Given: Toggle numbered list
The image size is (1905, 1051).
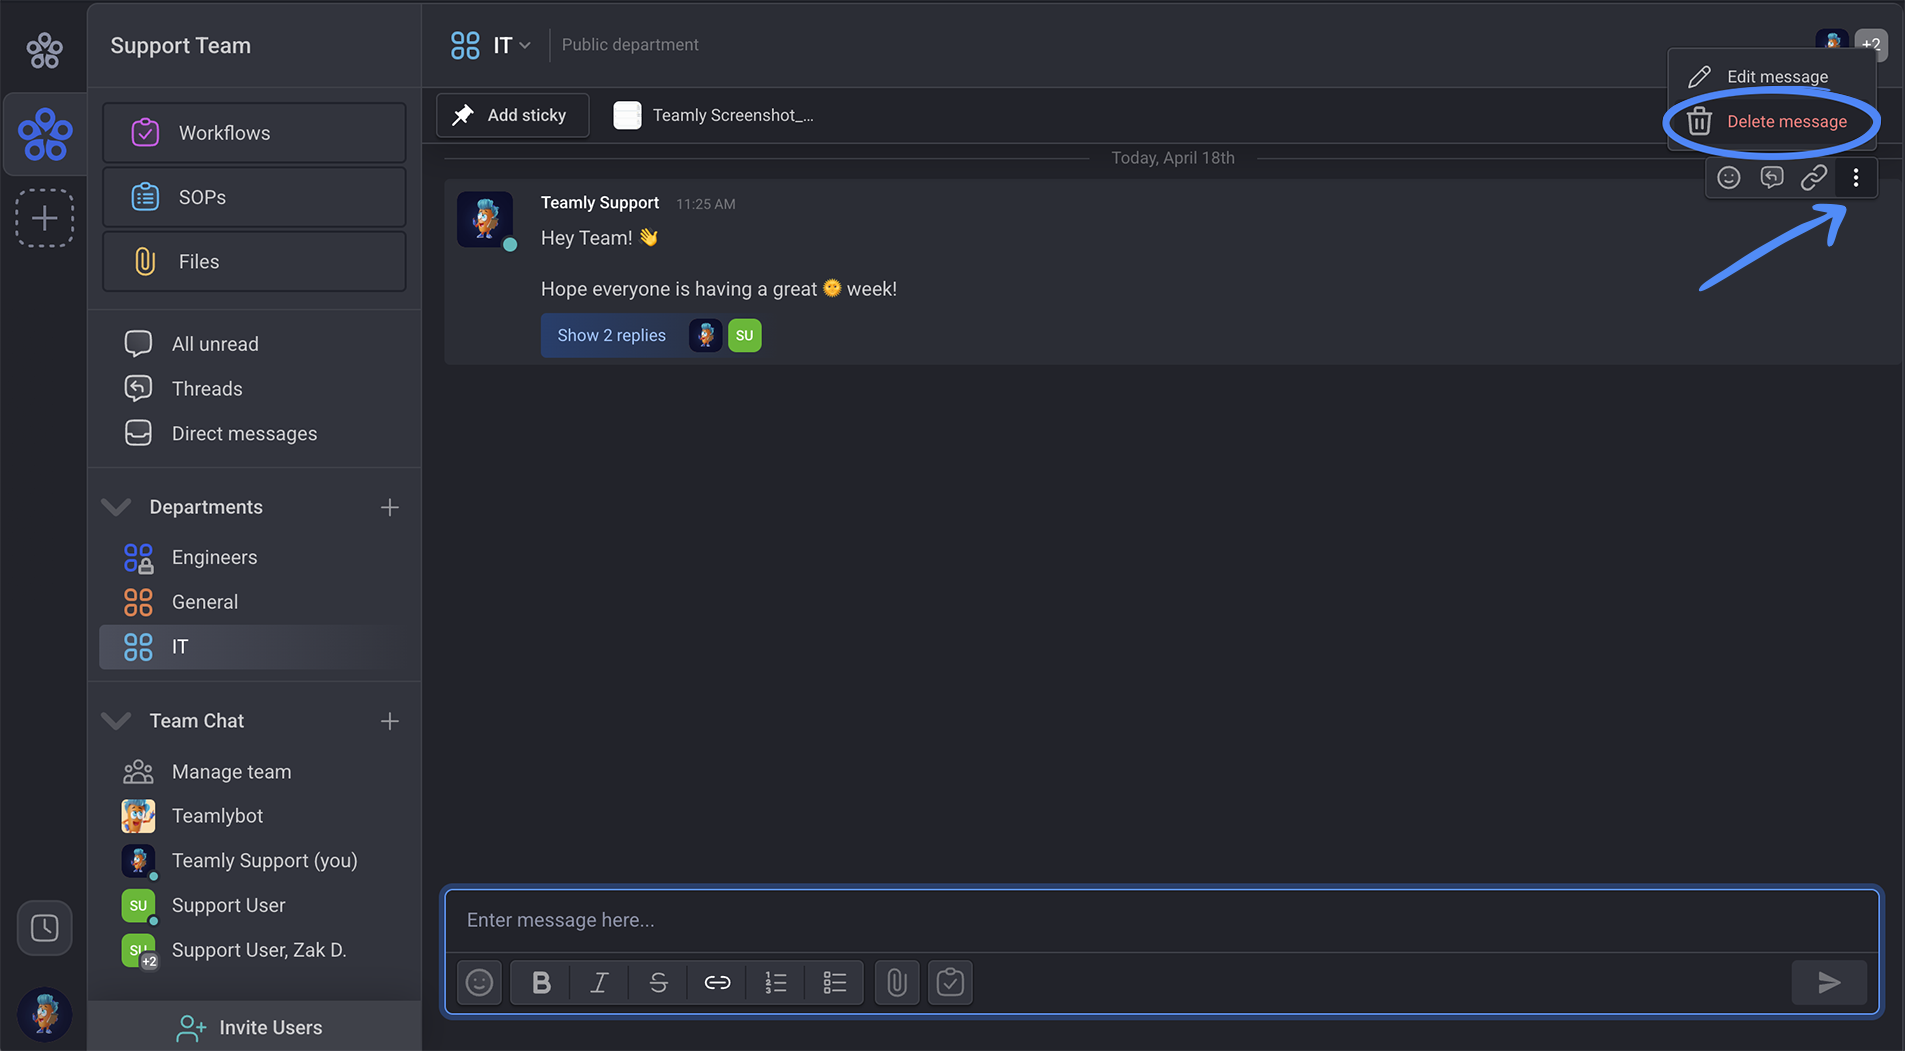Looking at the screenshot, I should (x=776, y=982).
